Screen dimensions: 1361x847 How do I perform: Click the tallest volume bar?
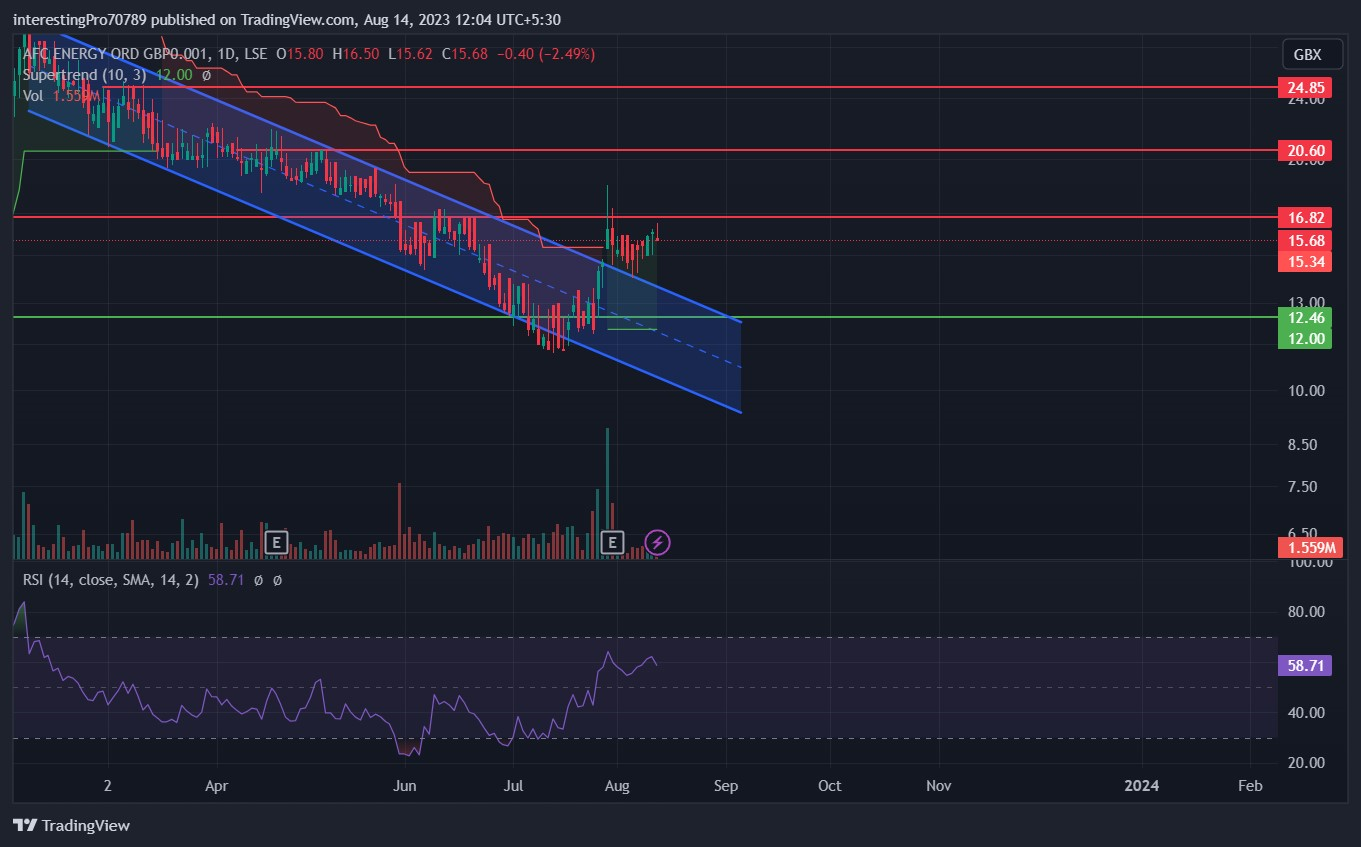tap(607, 493)
